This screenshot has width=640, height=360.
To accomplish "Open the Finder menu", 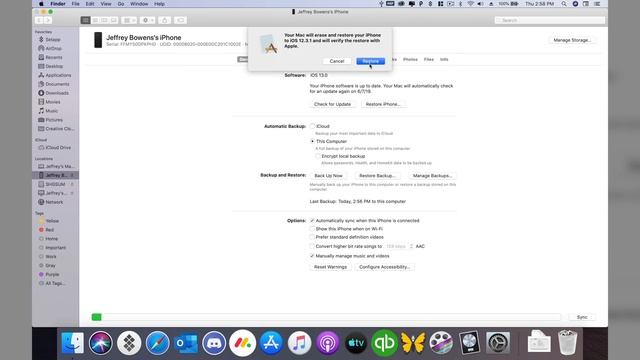I will pos(58,4).
